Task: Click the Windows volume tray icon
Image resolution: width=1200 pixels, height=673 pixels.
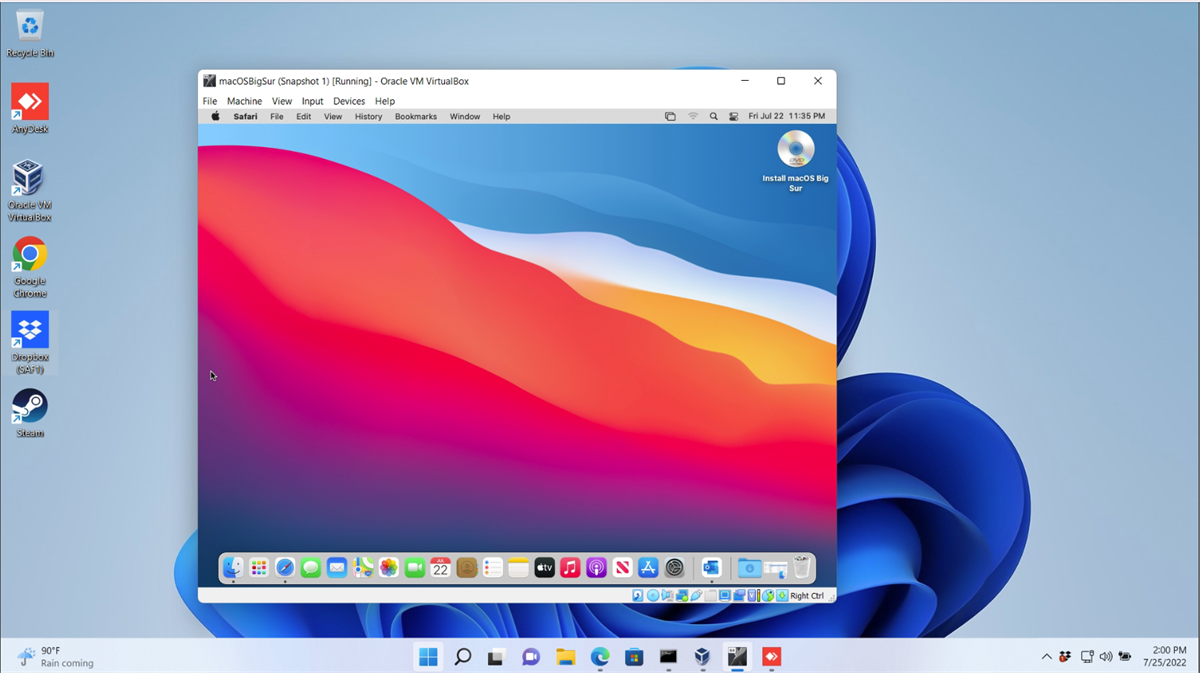Action: tap(1105, 657)
